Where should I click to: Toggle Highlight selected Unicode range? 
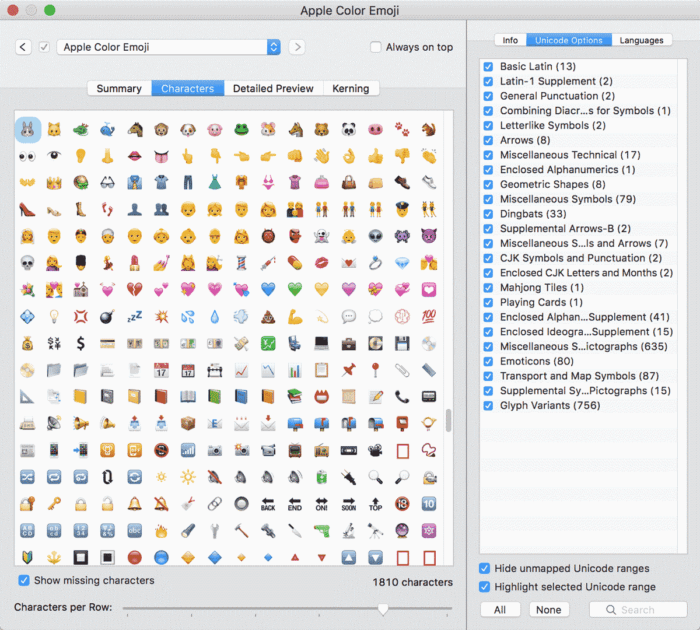pyautogui.click(x=484, y=587)
